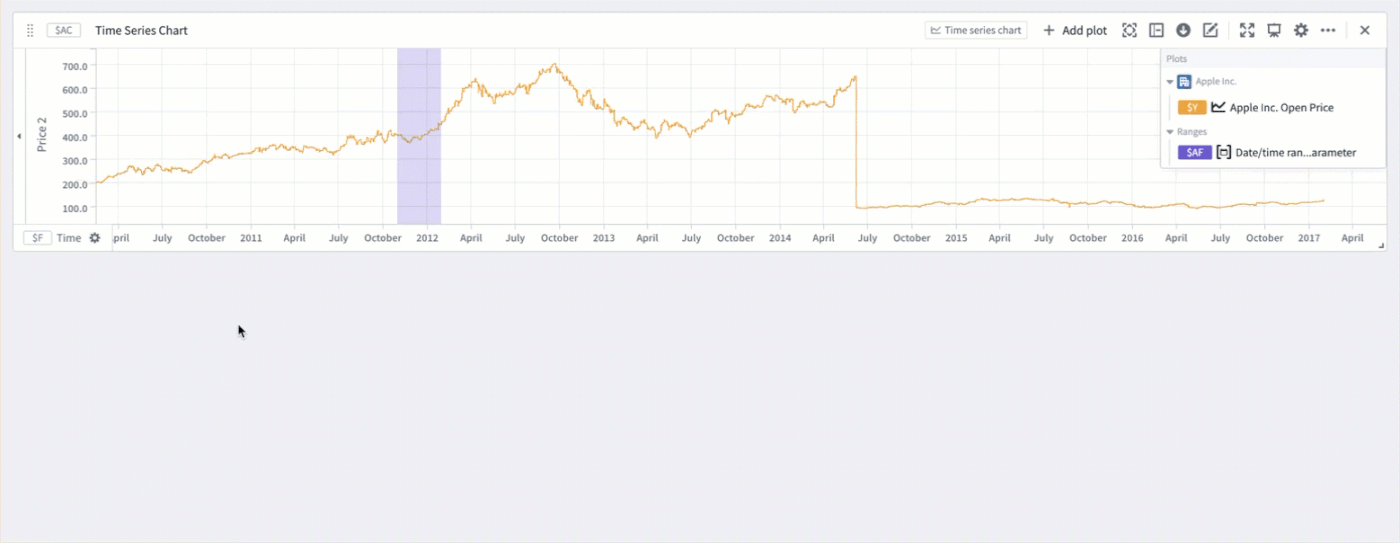The height and width of the screenshot is (543, 1400).
Task: Click the download arrow icon
Action: tap(1183, 31)
